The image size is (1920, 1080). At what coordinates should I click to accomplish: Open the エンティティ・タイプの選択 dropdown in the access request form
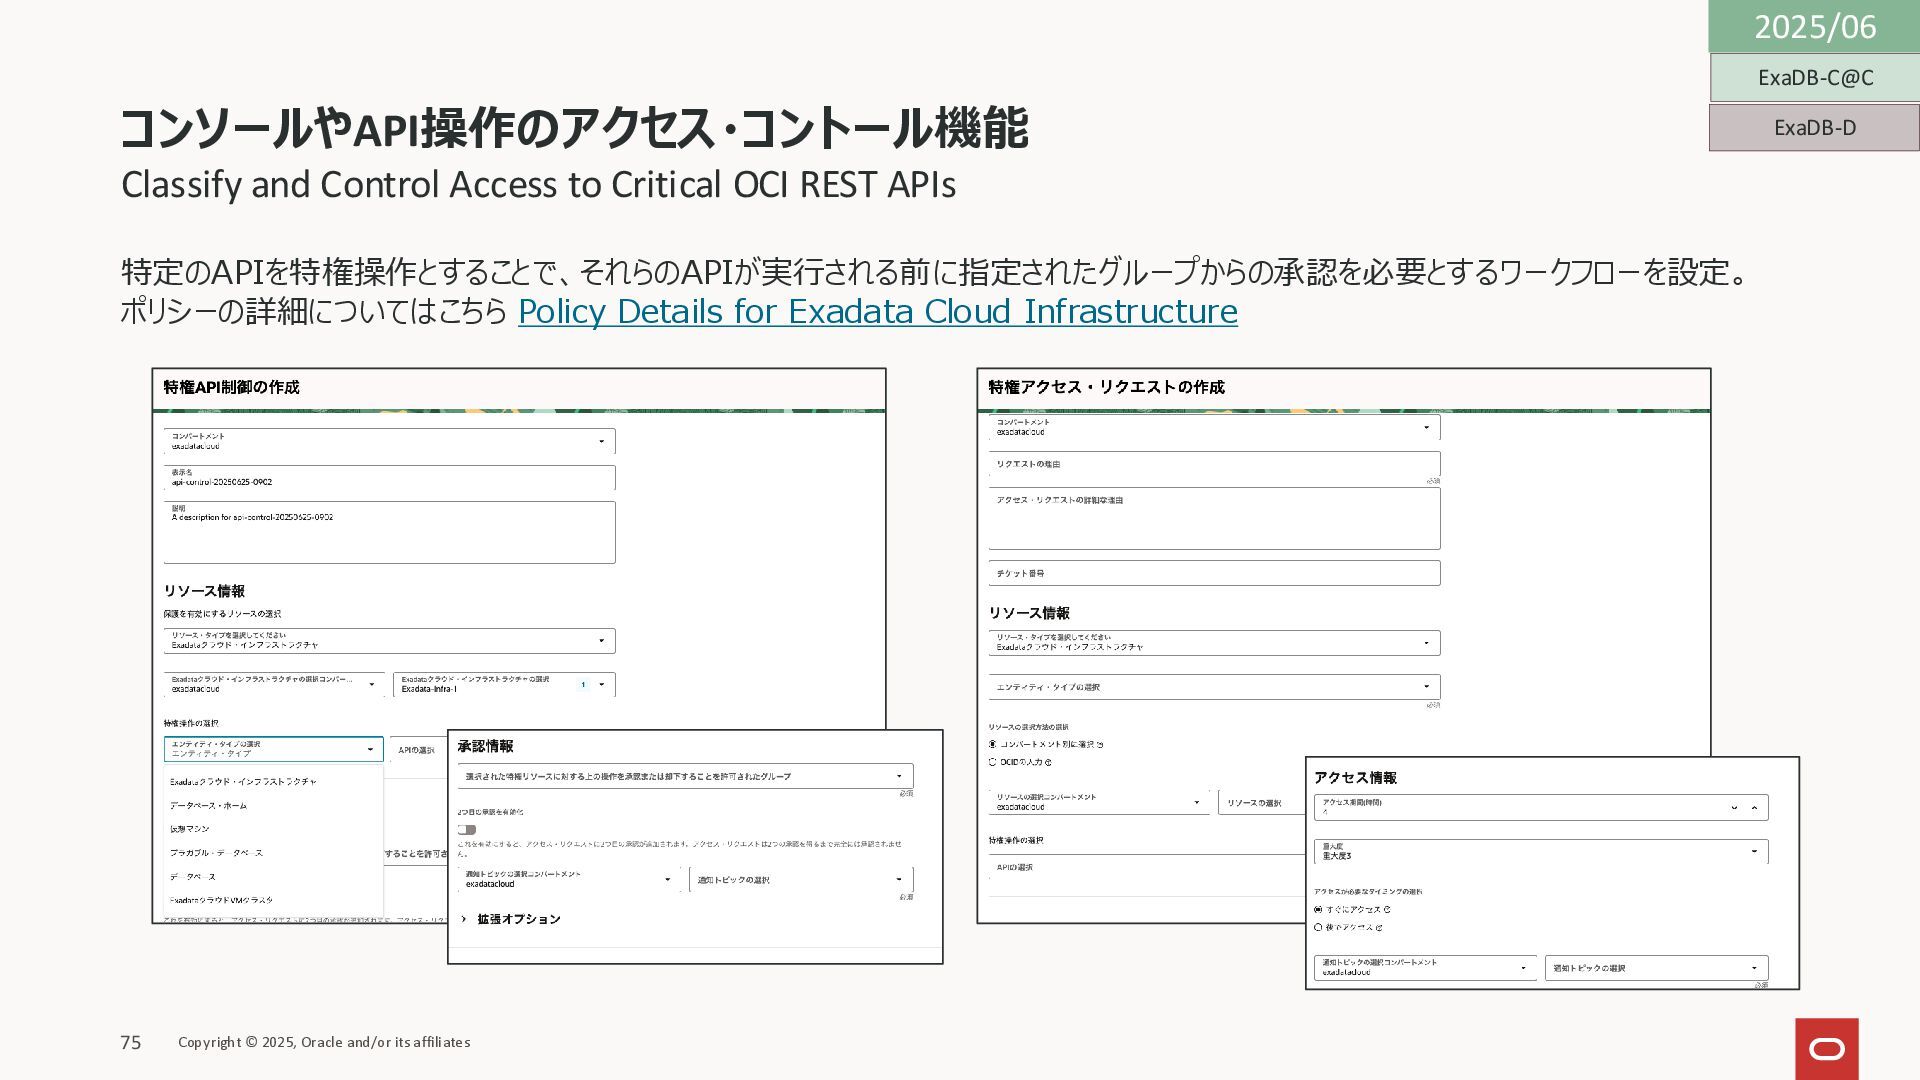coord(1214,687)
